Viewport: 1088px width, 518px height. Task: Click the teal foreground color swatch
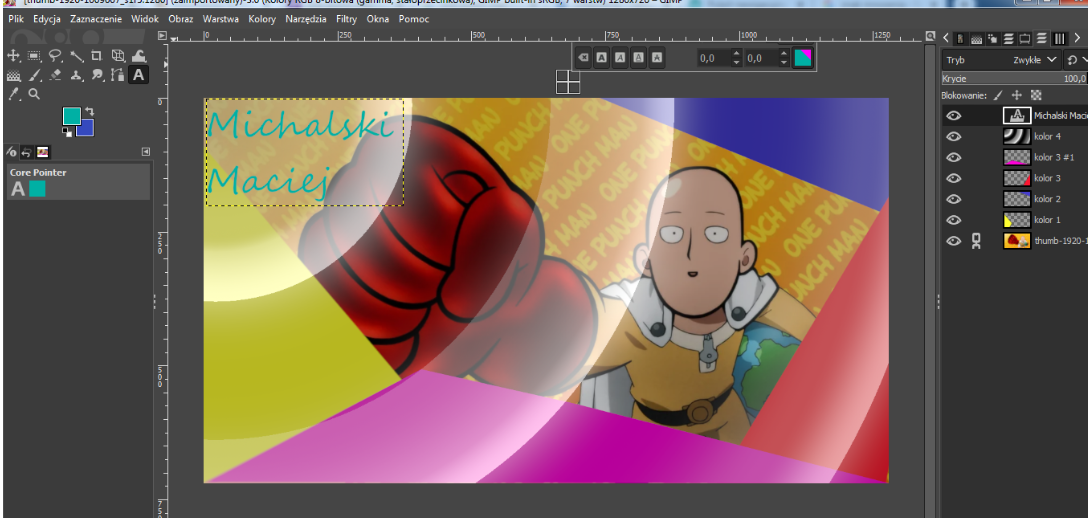point(71,116)
